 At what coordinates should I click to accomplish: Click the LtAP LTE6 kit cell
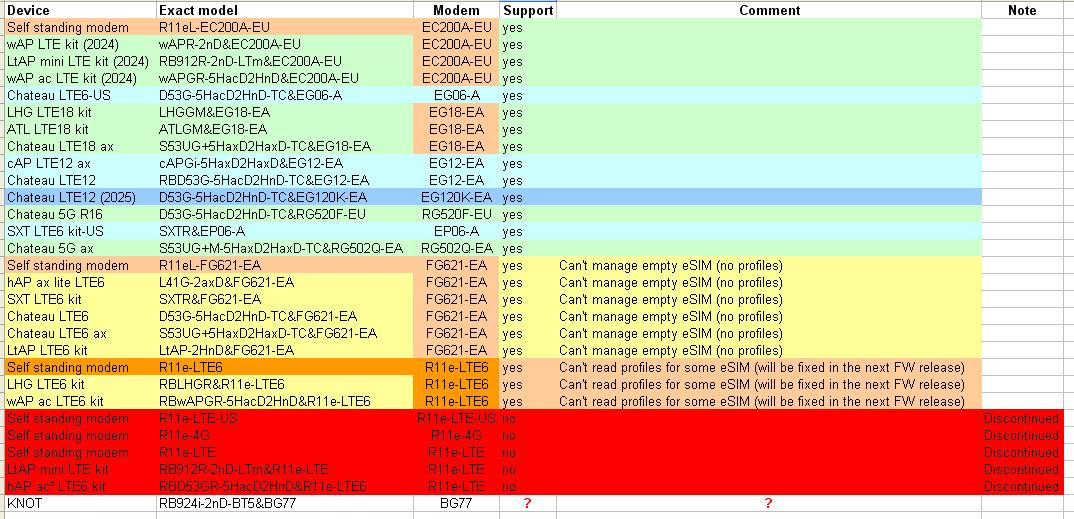(x=78, y=351)
